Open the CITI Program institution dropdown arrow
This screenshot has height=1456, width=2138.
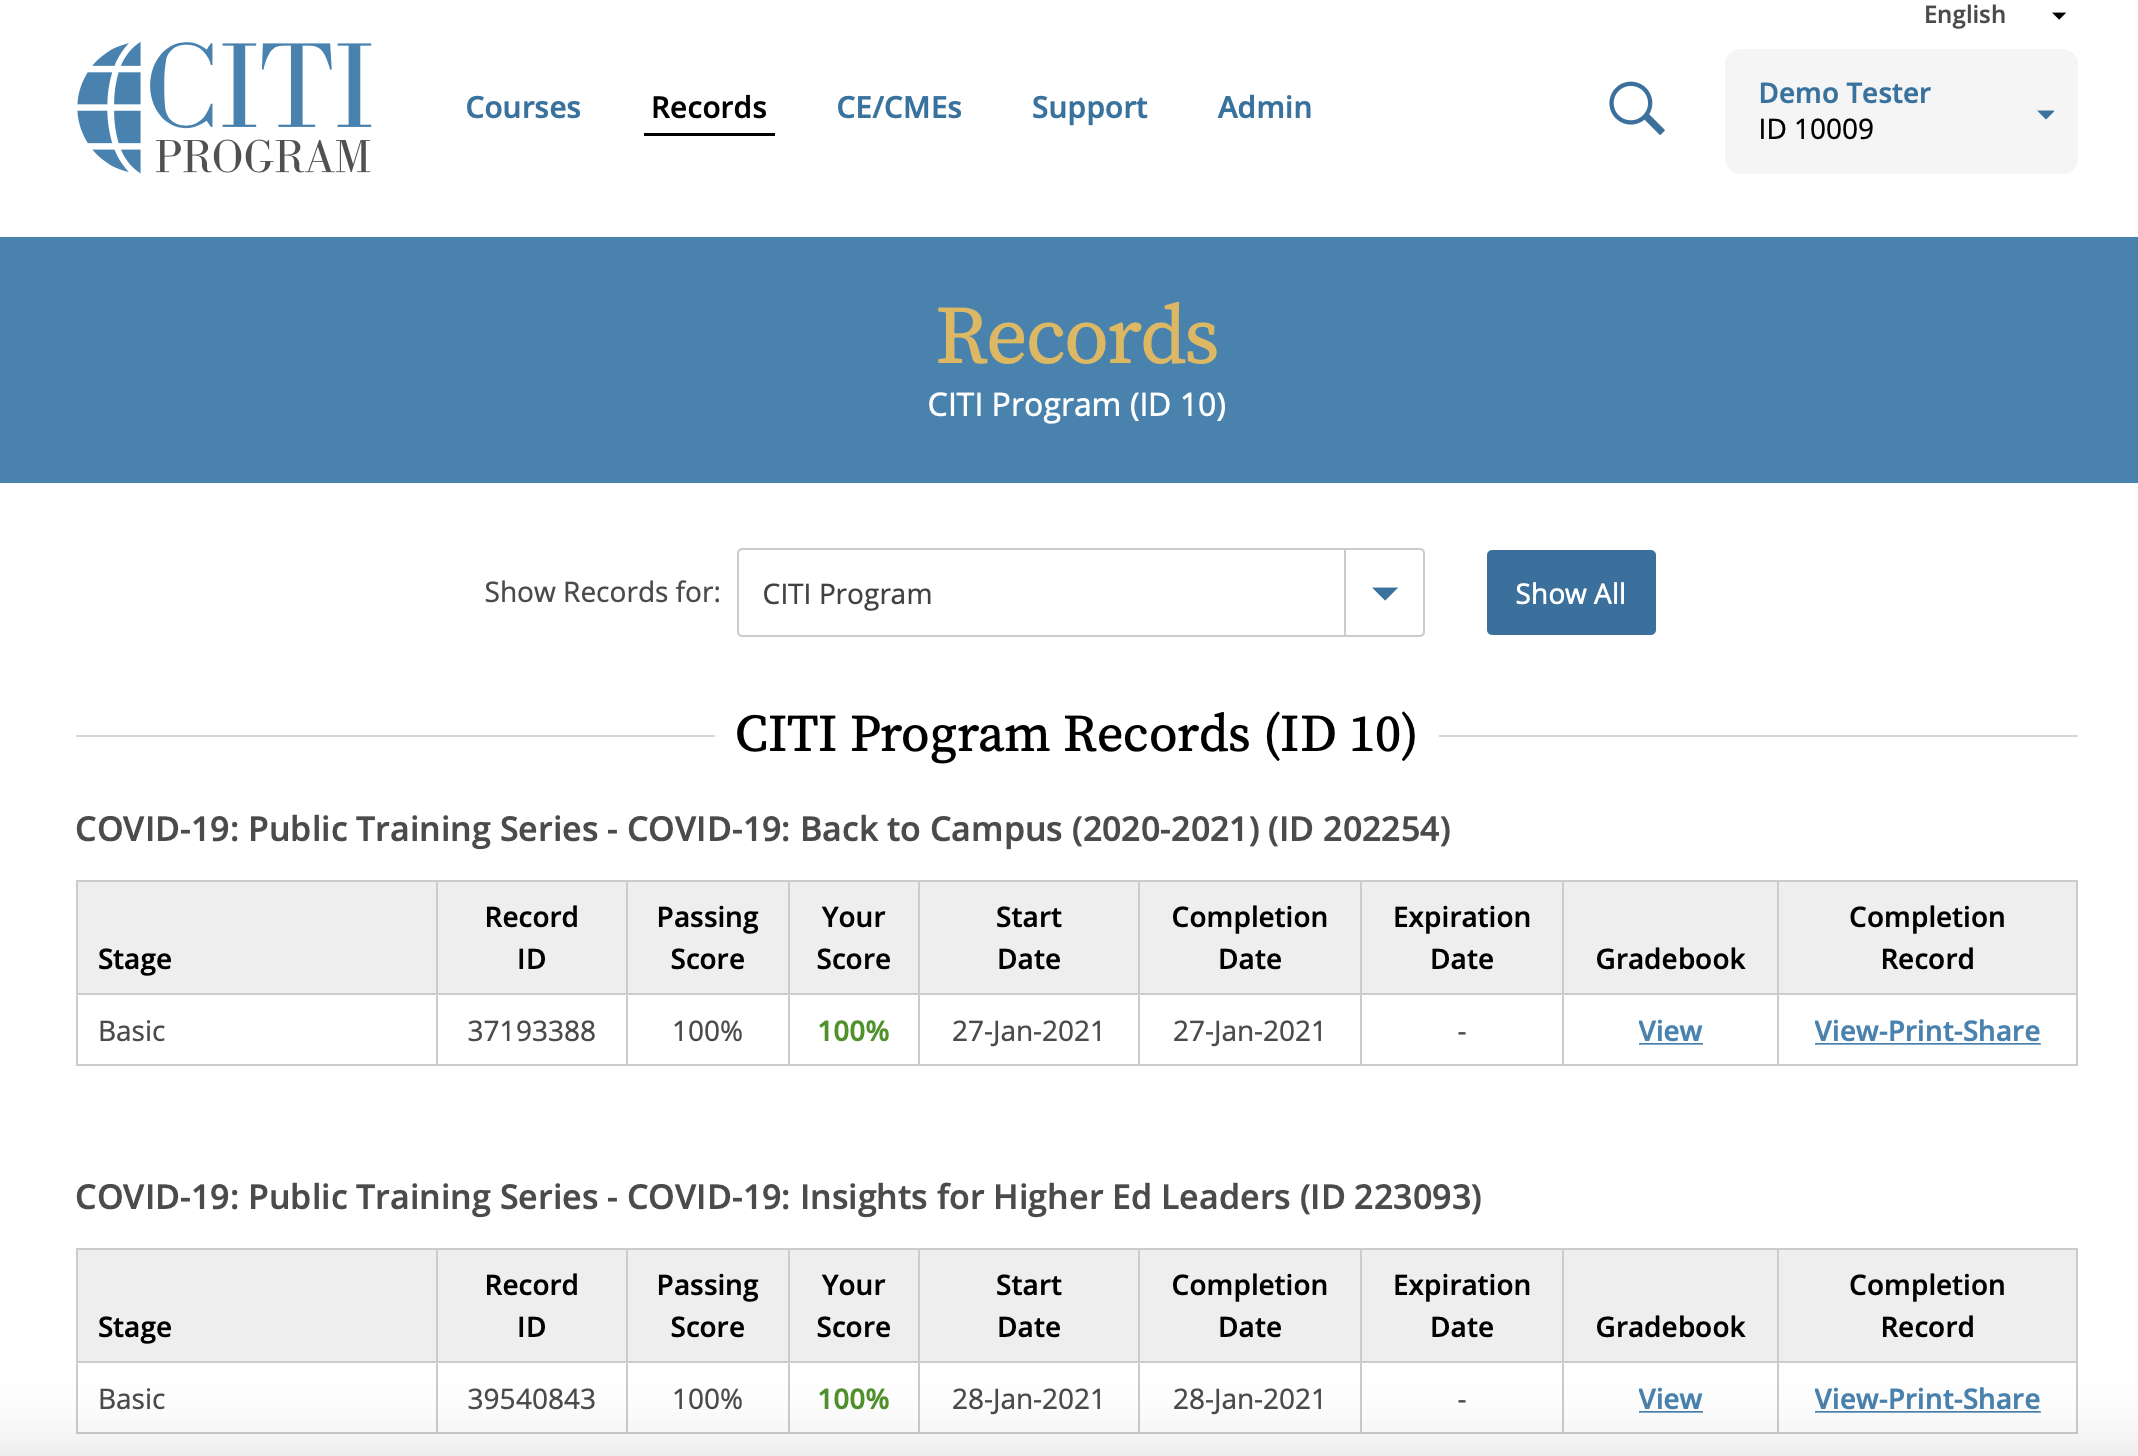[1385, 592]
